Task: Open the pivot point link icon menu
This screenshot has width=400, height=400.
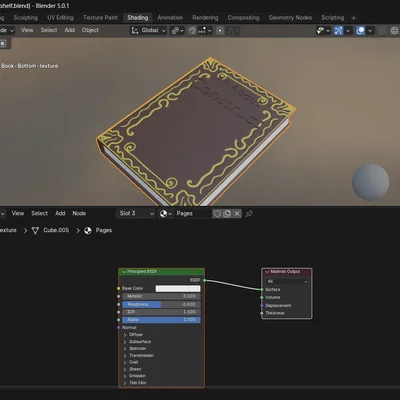Action: tap(177, 31)
